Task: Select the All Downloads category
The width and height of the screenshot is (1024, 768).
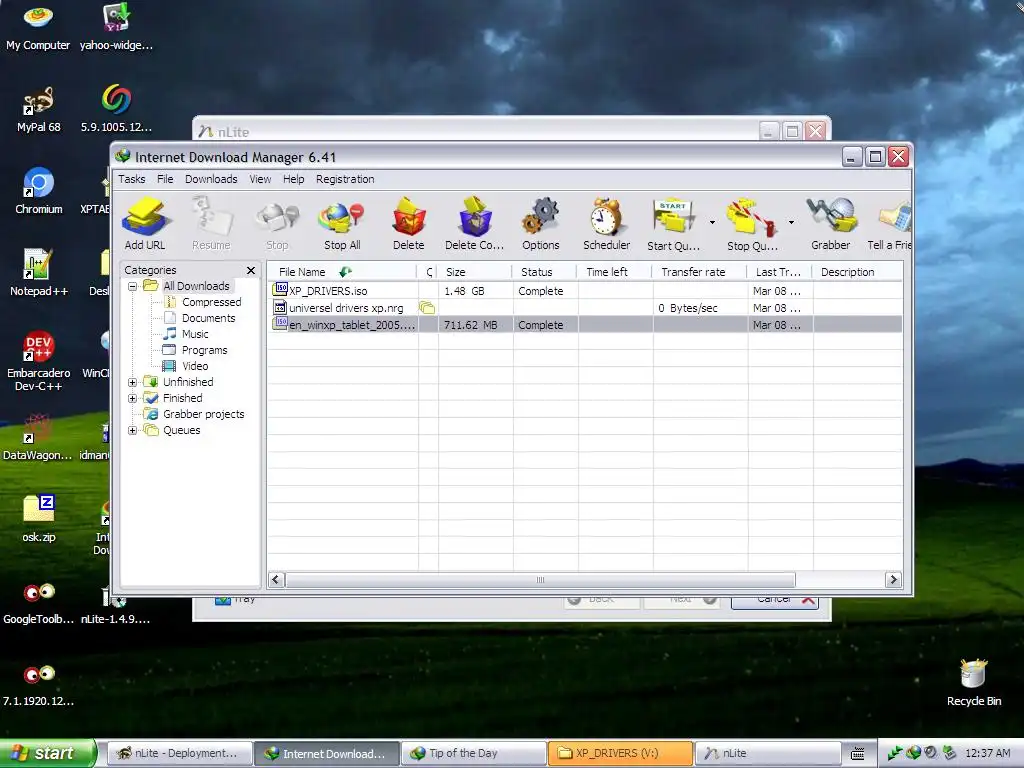Action: point(196,286)
